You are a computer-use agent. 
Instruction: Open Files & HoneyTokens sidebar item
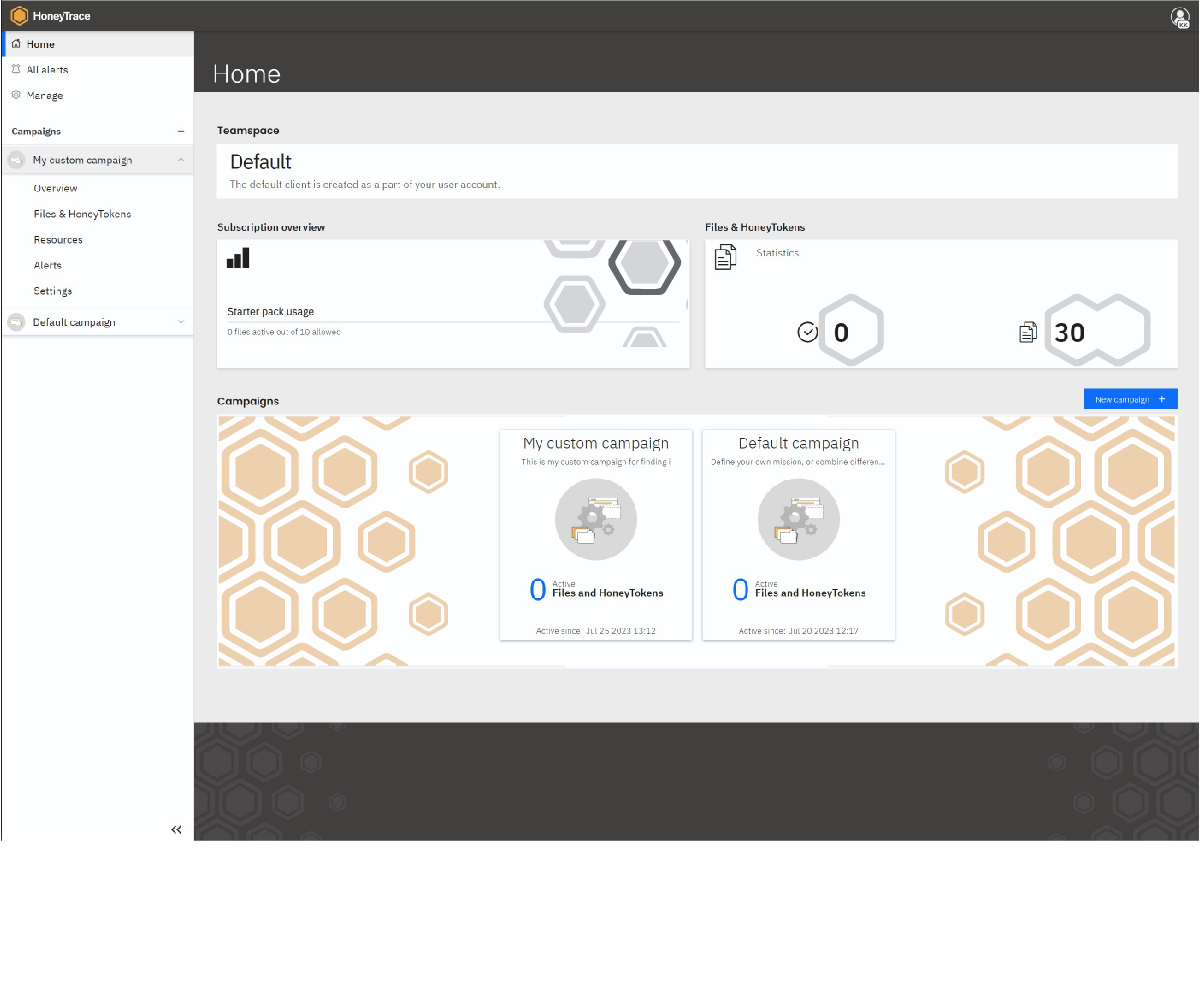click(82, 214)
